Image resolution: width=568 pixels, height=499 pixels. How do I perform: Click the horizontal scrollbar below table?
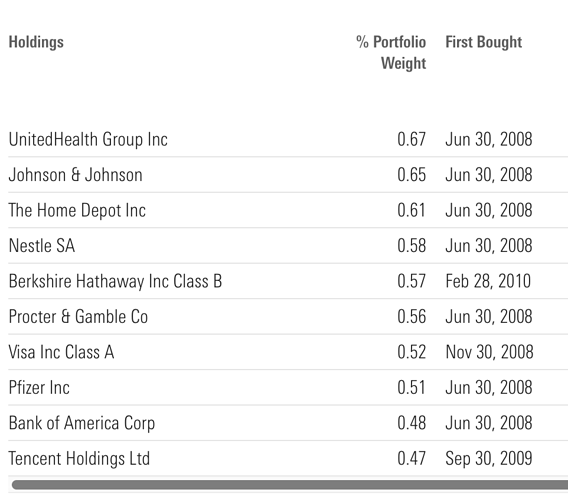click(x=290, y=485)
